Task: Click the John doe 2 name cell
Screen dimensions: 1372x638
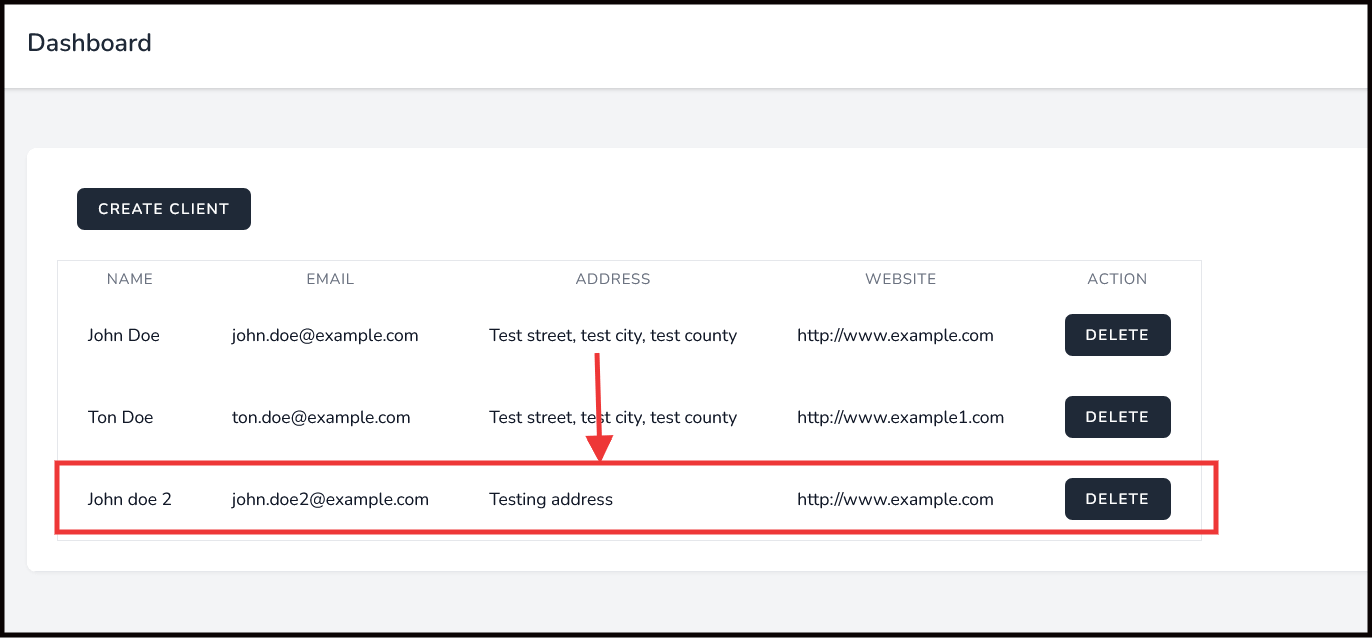Action: 129,499
